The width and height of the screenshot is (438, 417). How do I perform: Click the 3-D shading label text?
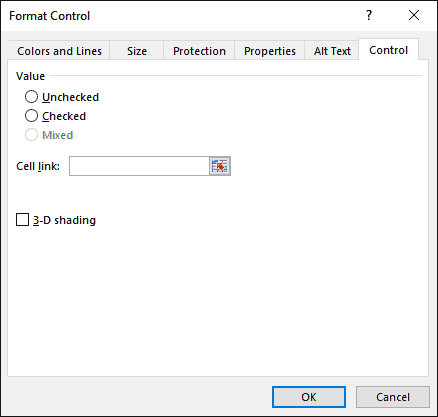(64, 220)
